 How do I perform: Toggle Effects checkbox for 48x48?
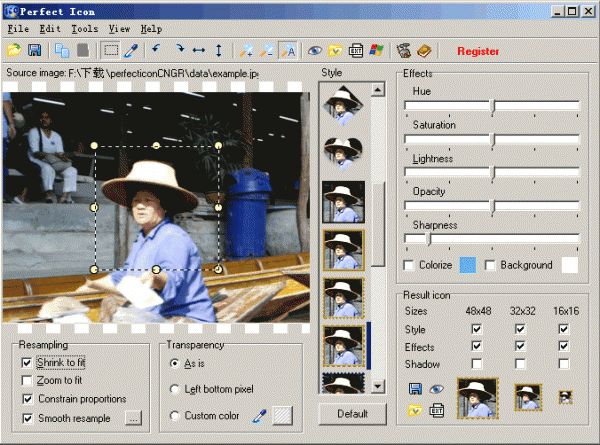click(x=477, y=346)
